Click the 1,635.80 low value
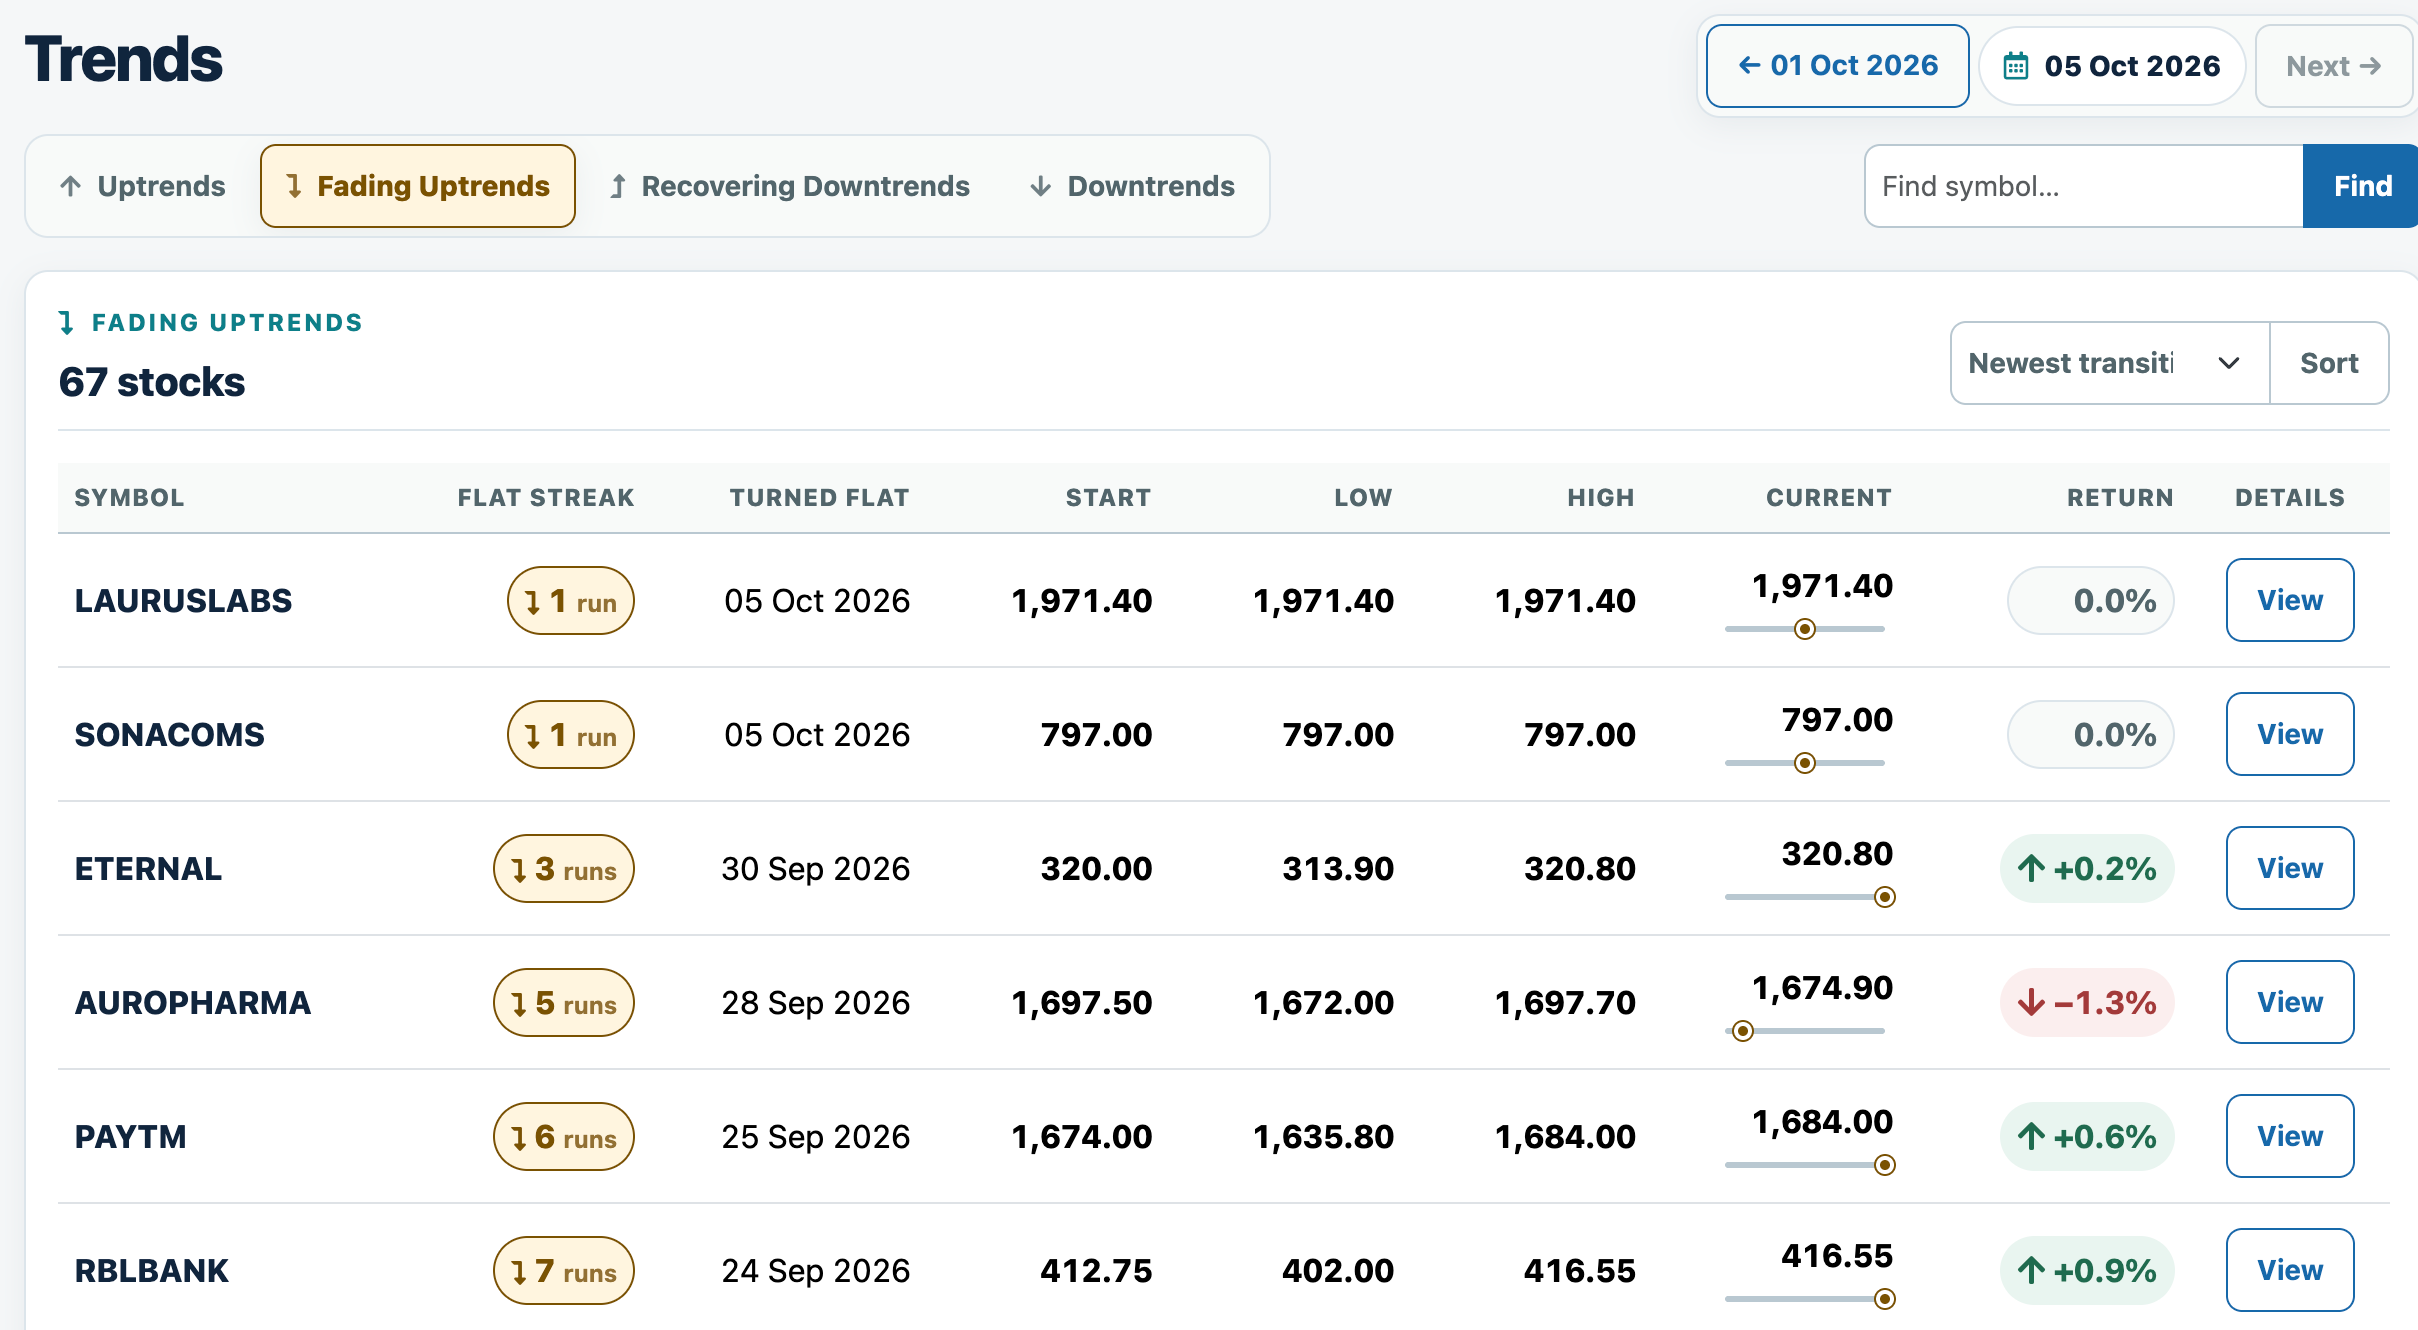The height and width of the screenshot is (1330, 2418). [x=1323, y=1137]
